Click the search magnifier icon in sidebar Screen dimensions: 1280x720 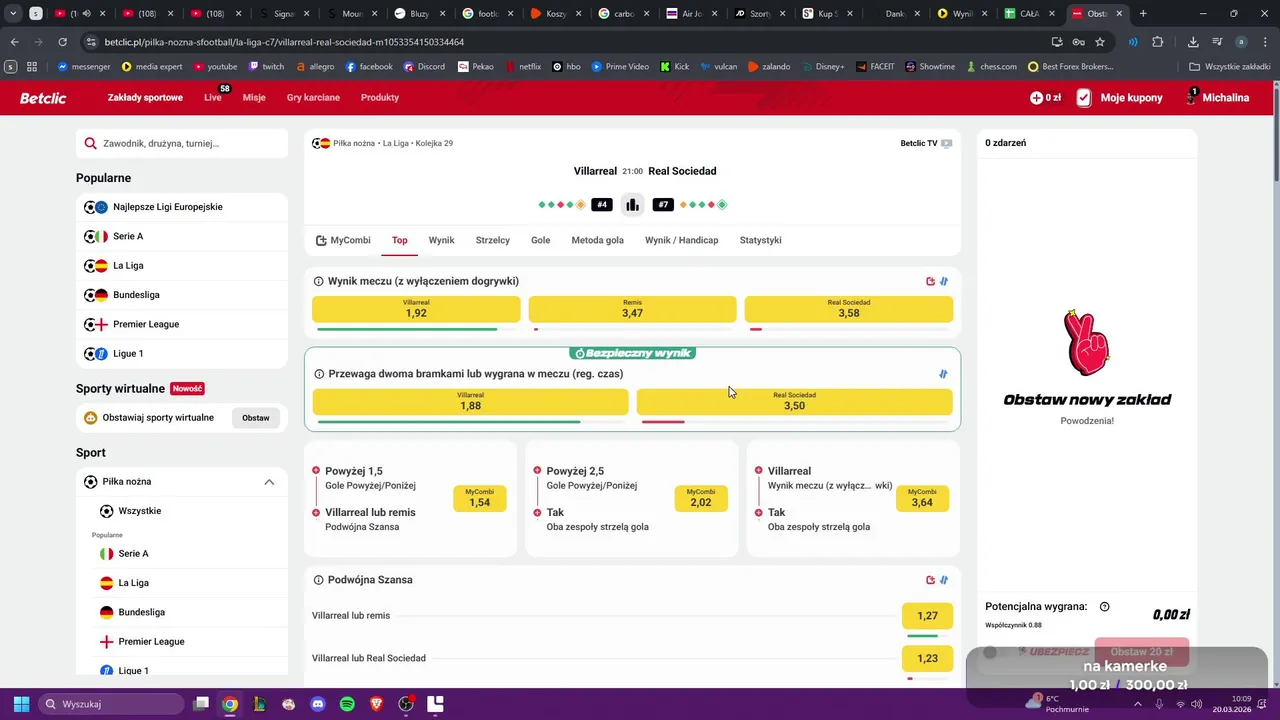(91, 144)
